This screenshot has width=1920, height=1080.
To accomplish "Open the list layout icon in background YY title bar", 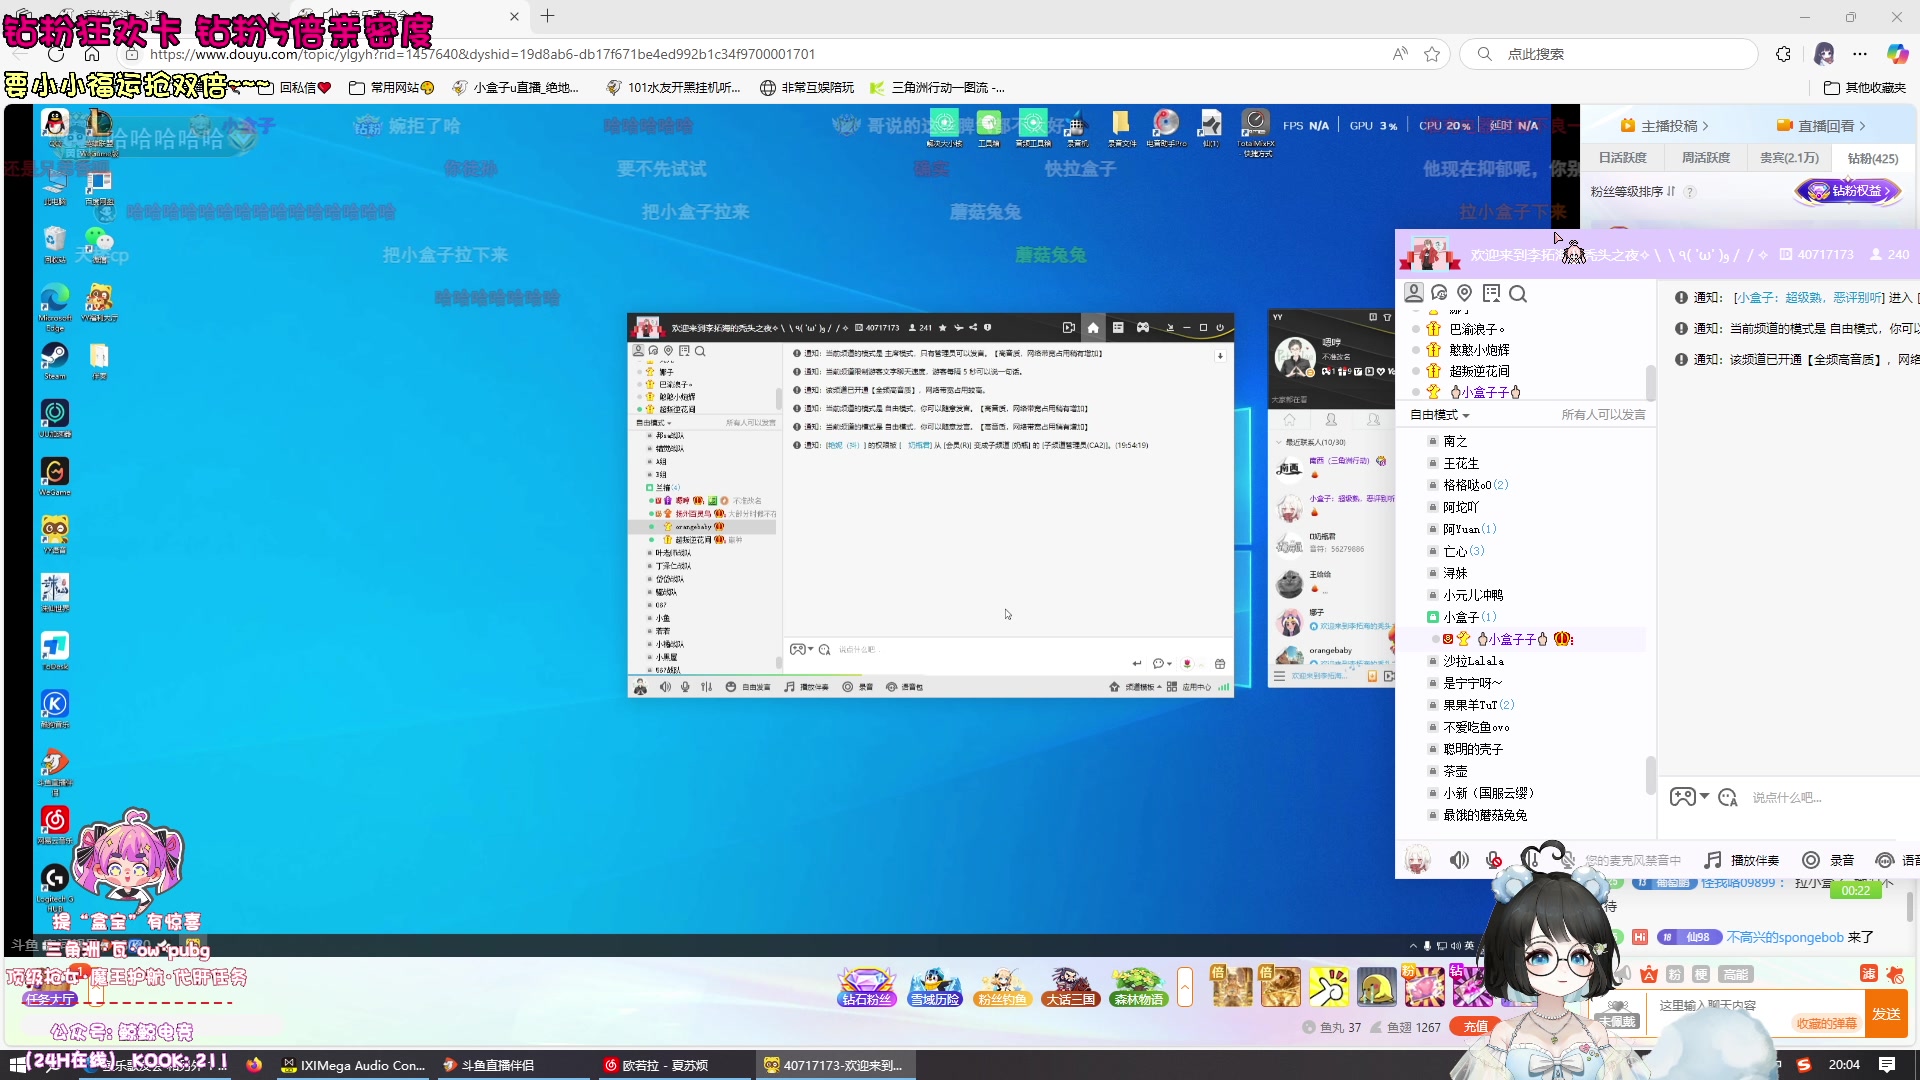I will (x=1118, y=328).
